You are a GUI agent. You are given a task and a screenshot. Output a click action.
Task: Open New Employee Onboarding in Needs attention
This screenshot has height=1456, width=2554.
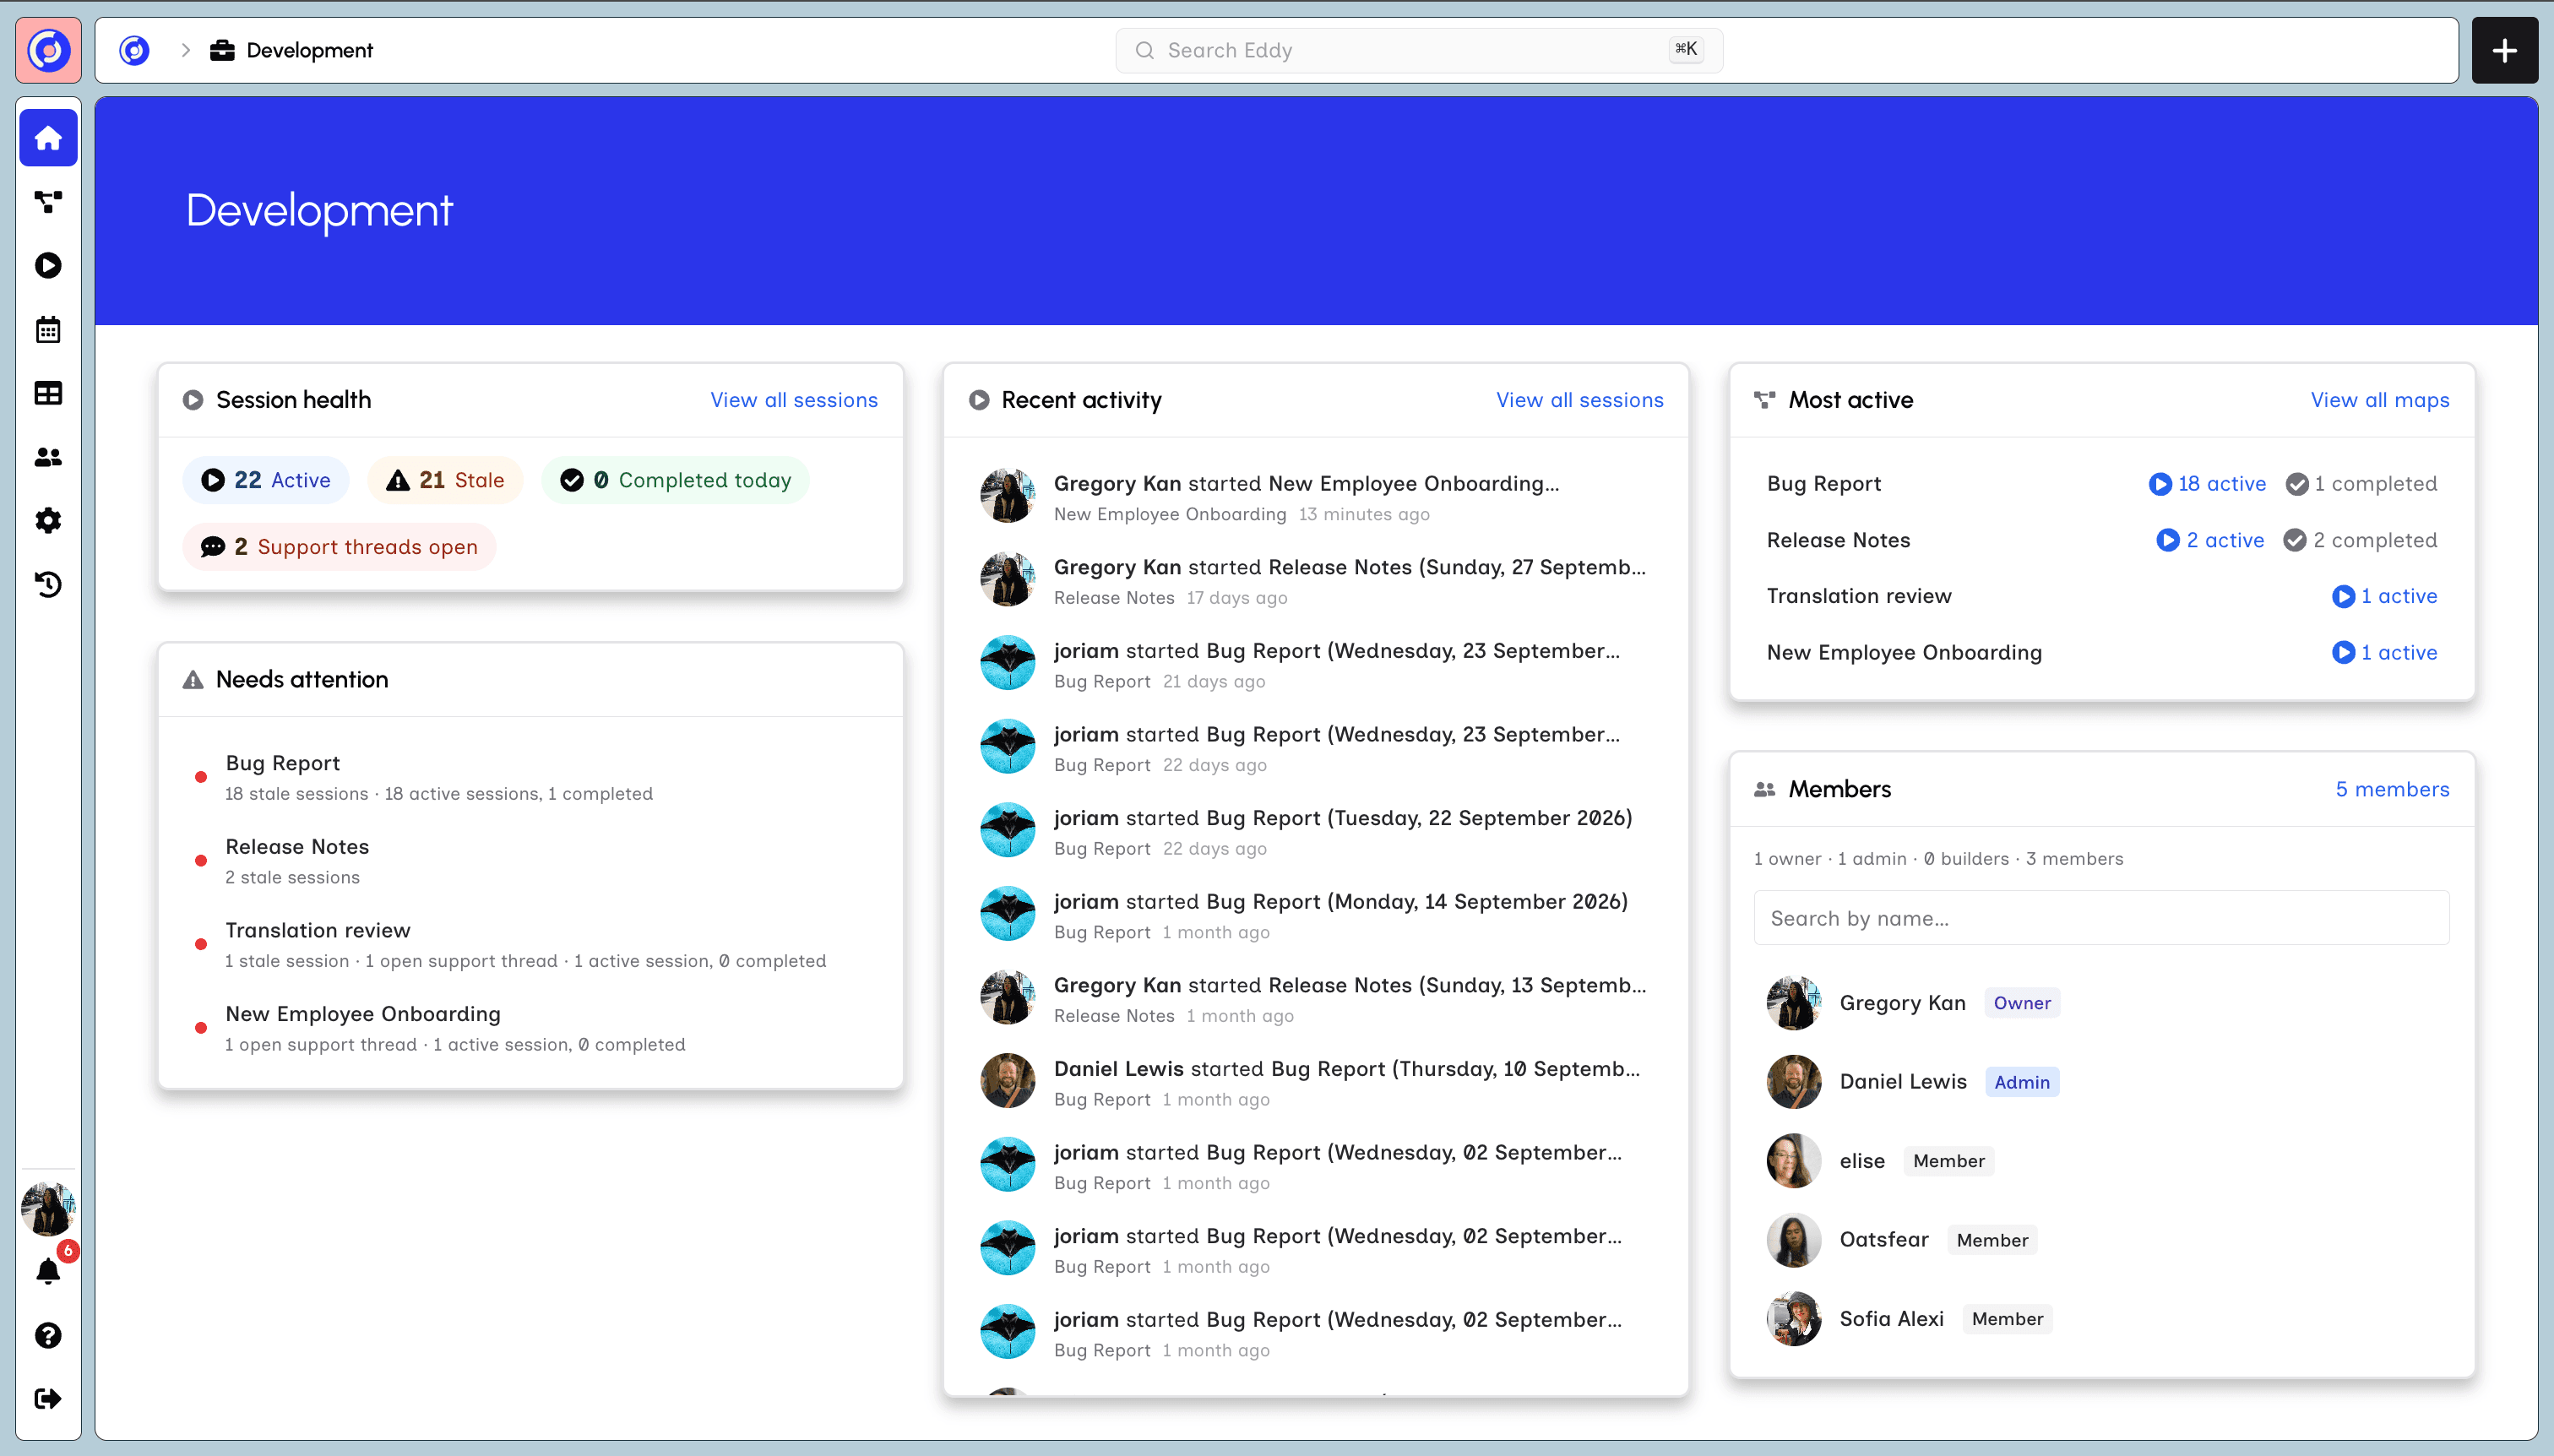[x=530, y=1028]
